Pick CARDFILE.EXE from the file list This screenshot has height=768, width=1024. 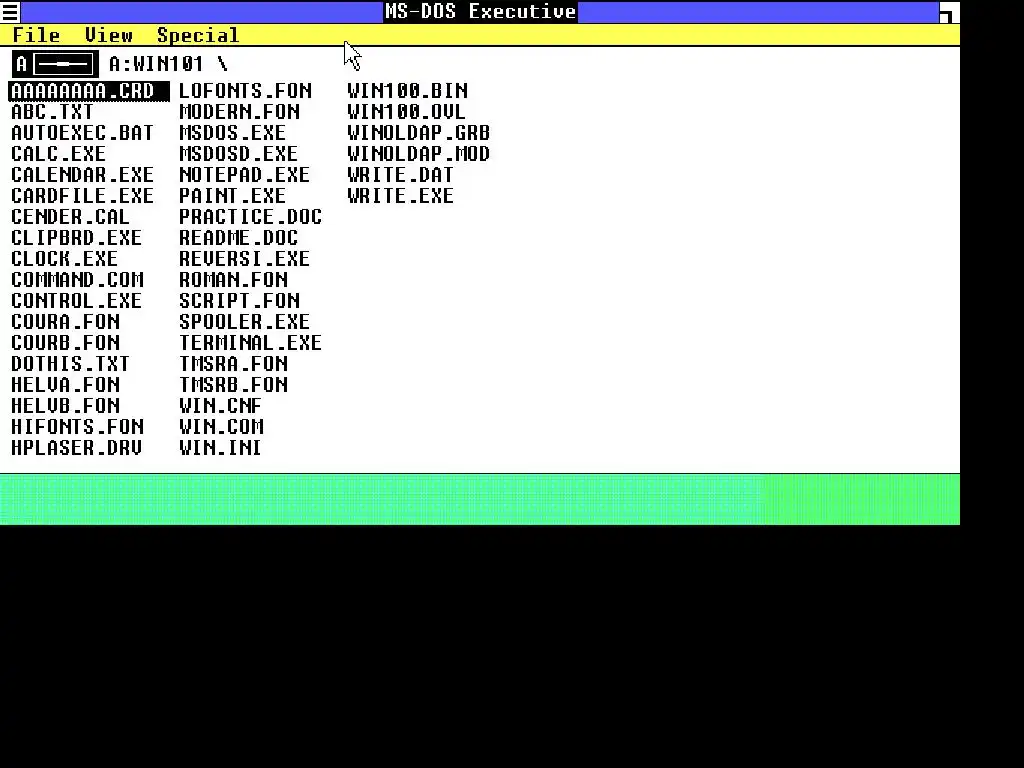[x=82, y=195]
